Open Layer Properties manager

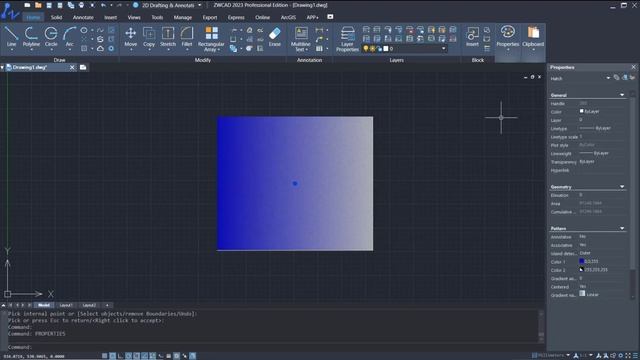[x=347, y=39]
